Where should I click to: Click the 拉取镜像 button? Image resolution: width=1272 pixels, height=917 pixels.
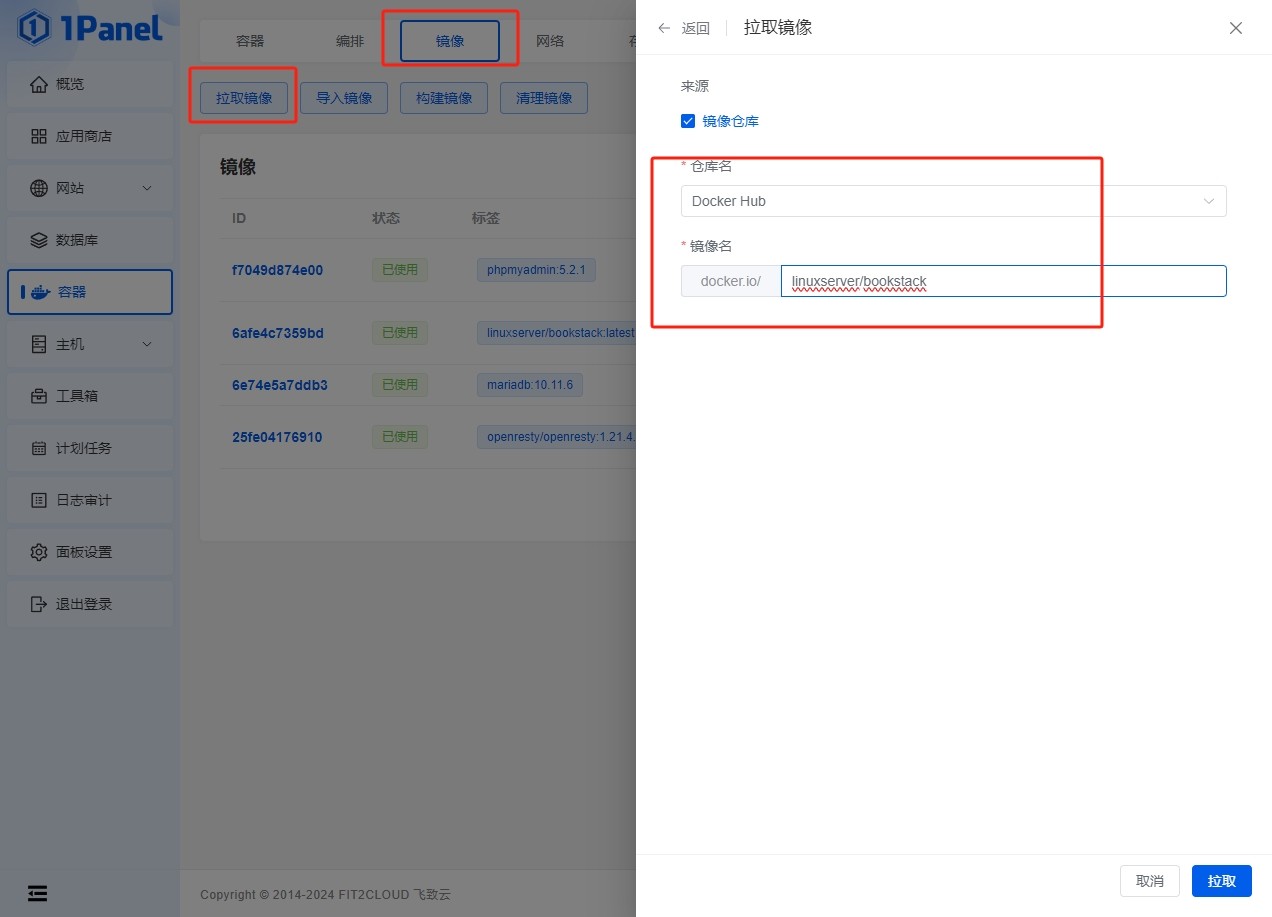point(244,98)
